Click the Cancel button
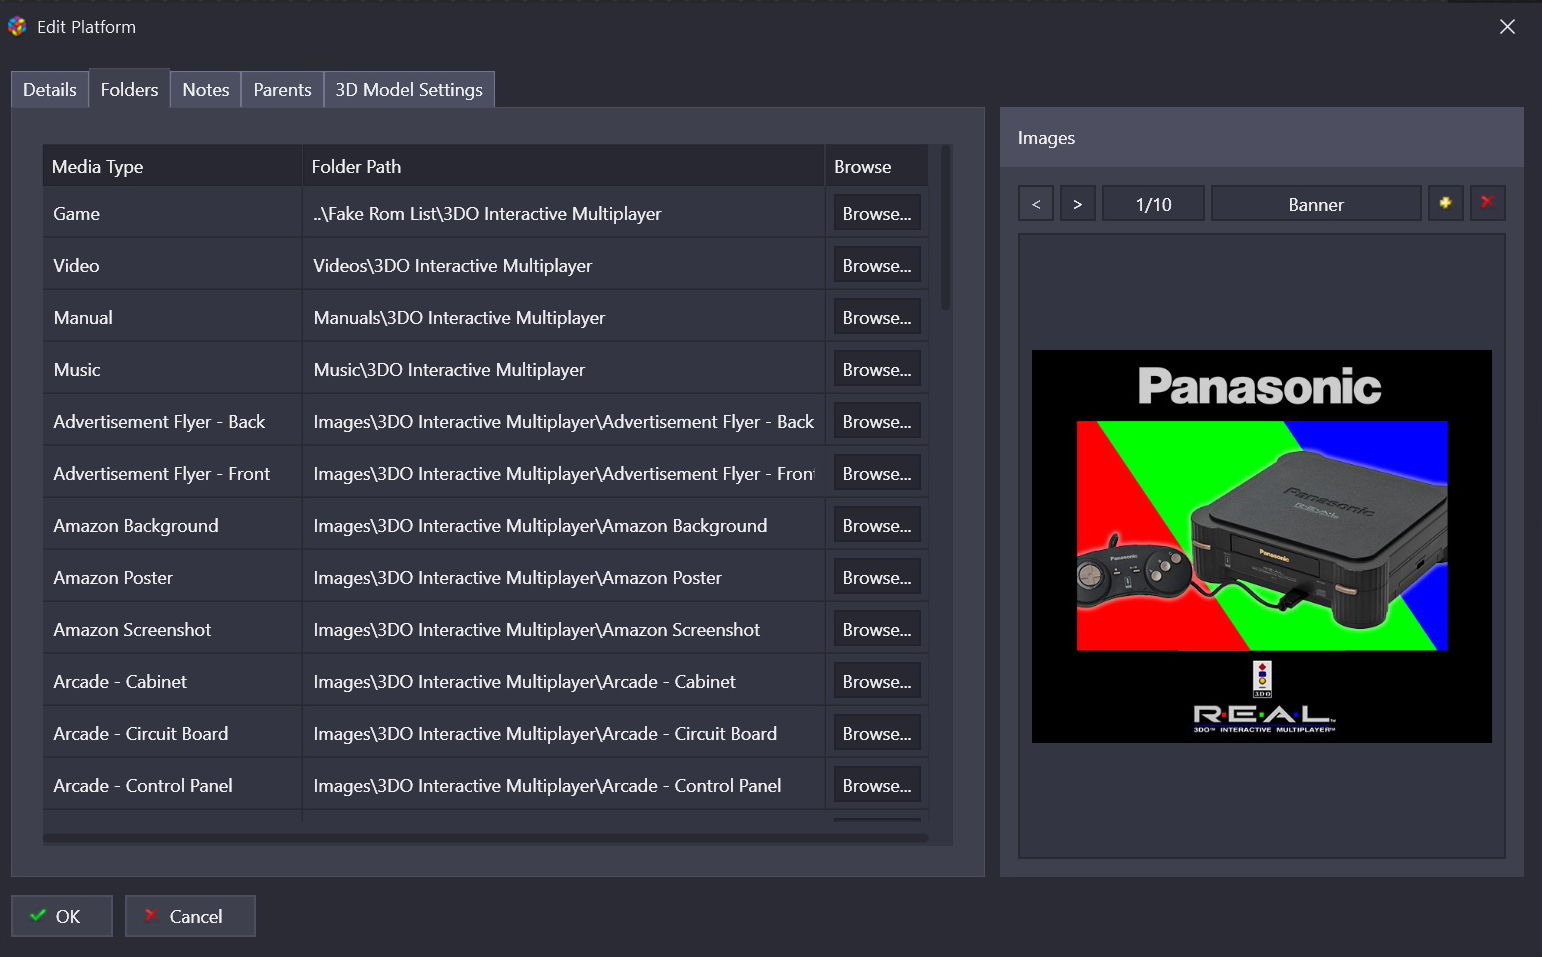 click(x=190, y=916)
